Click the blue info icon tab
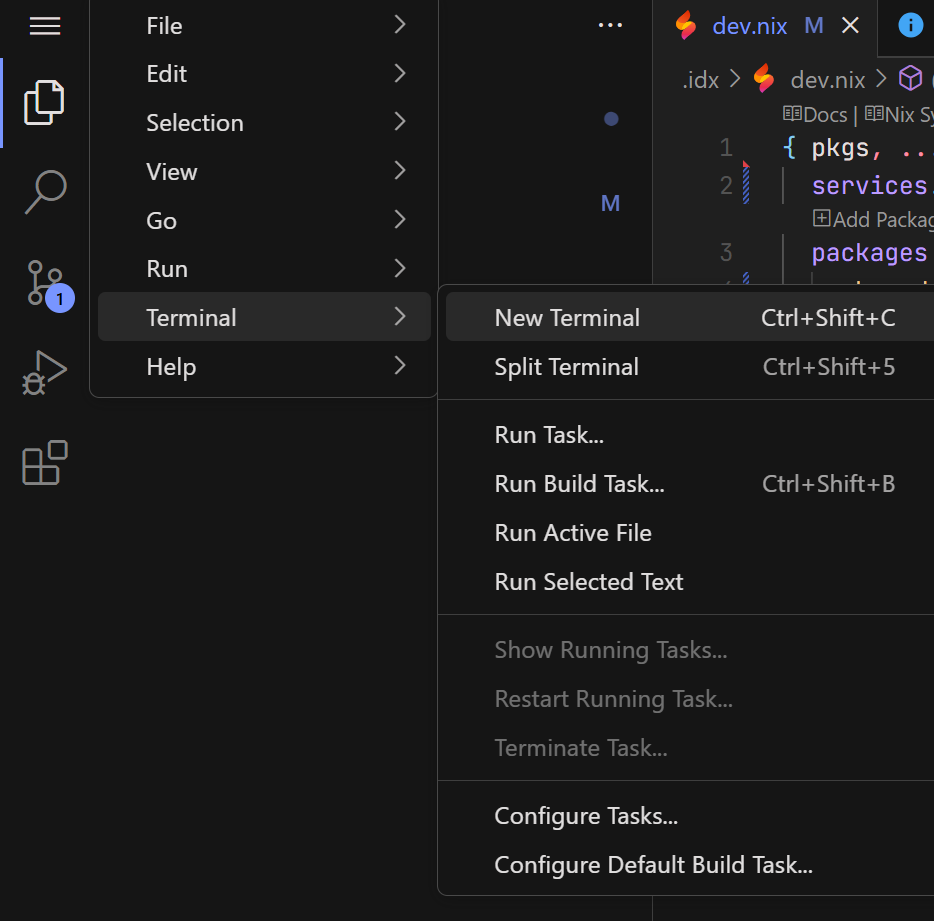This screenshot has height=921, width=934. (910, 26)
